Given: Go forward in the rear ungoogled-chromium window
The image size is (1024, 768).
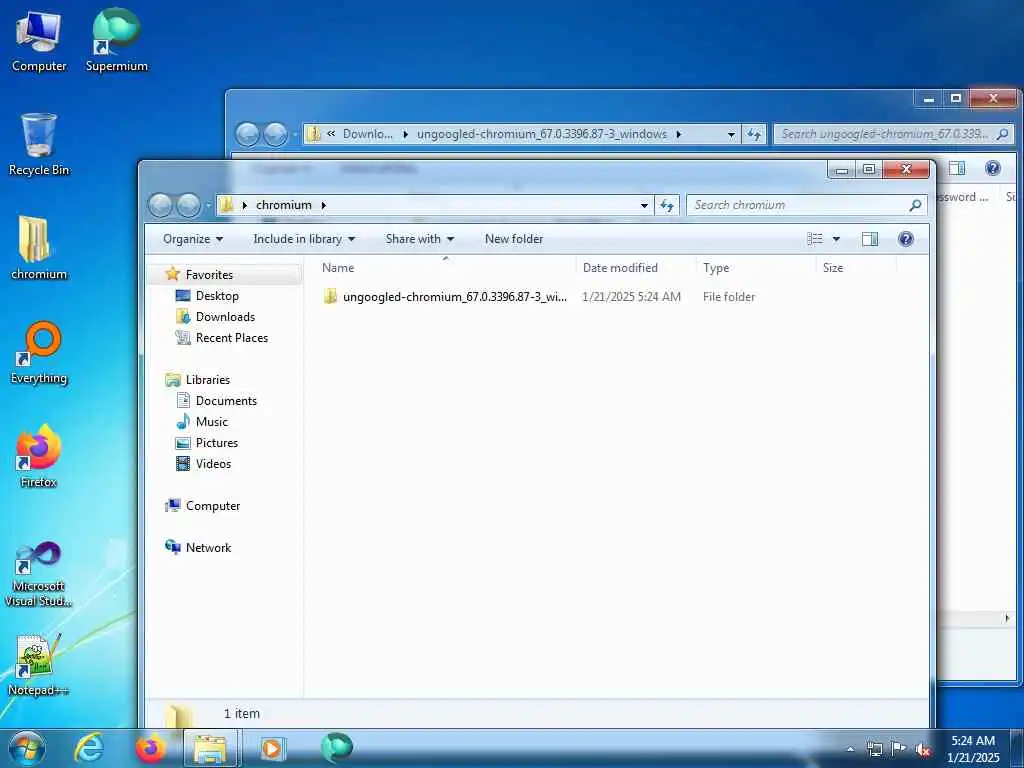Looking at the screenshot, I should coord(275,134).
